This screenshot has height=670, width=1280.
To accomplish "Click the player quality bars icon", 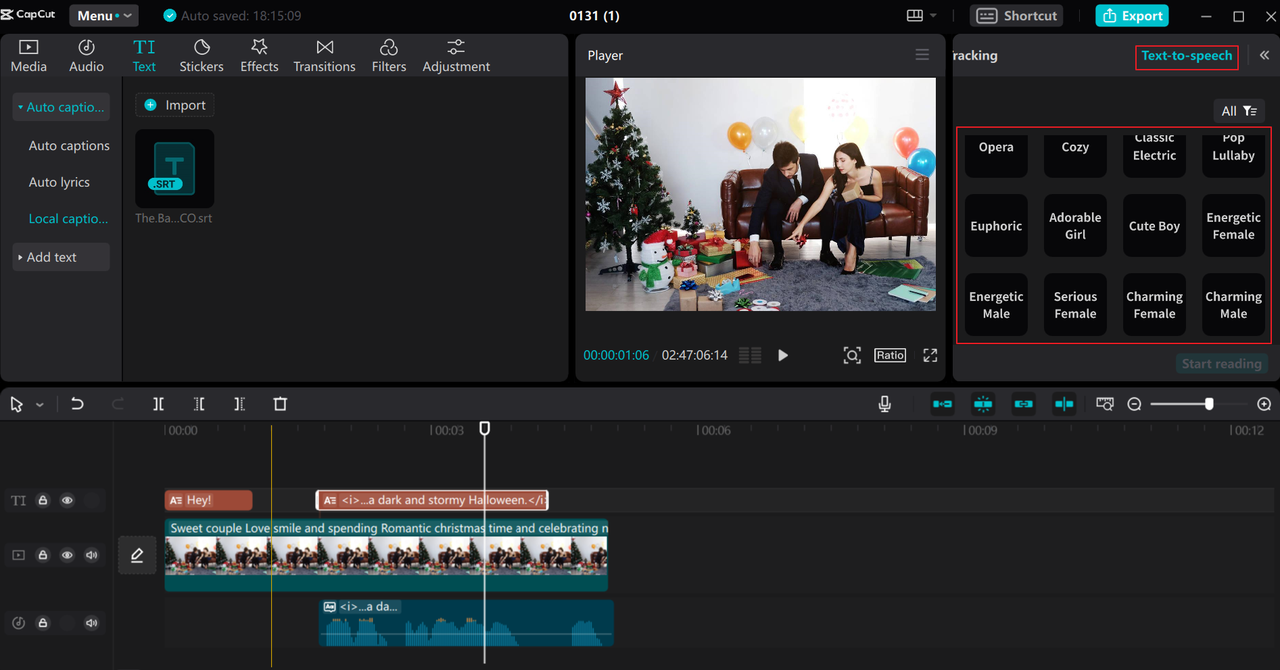I will (750, 355).
